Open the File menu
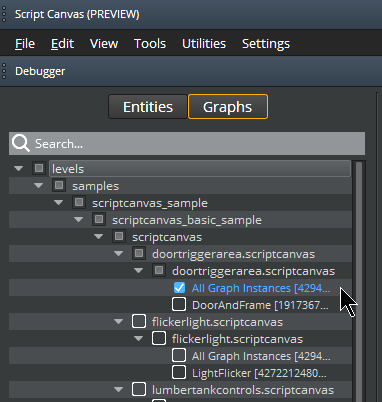Viewport: 382px width, 402px height. pos(25,44)
